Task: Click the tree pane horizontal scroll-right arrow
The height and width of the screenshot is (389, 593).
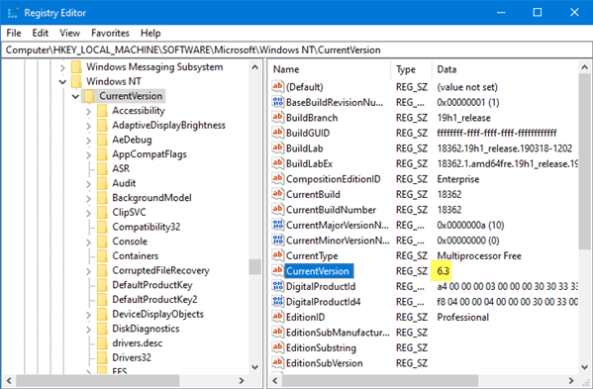Action: coord(242,380)
